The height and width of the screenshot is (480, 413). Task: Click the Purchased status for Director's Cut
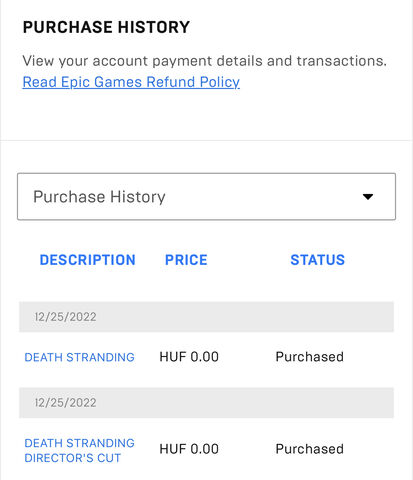point(309,449)
